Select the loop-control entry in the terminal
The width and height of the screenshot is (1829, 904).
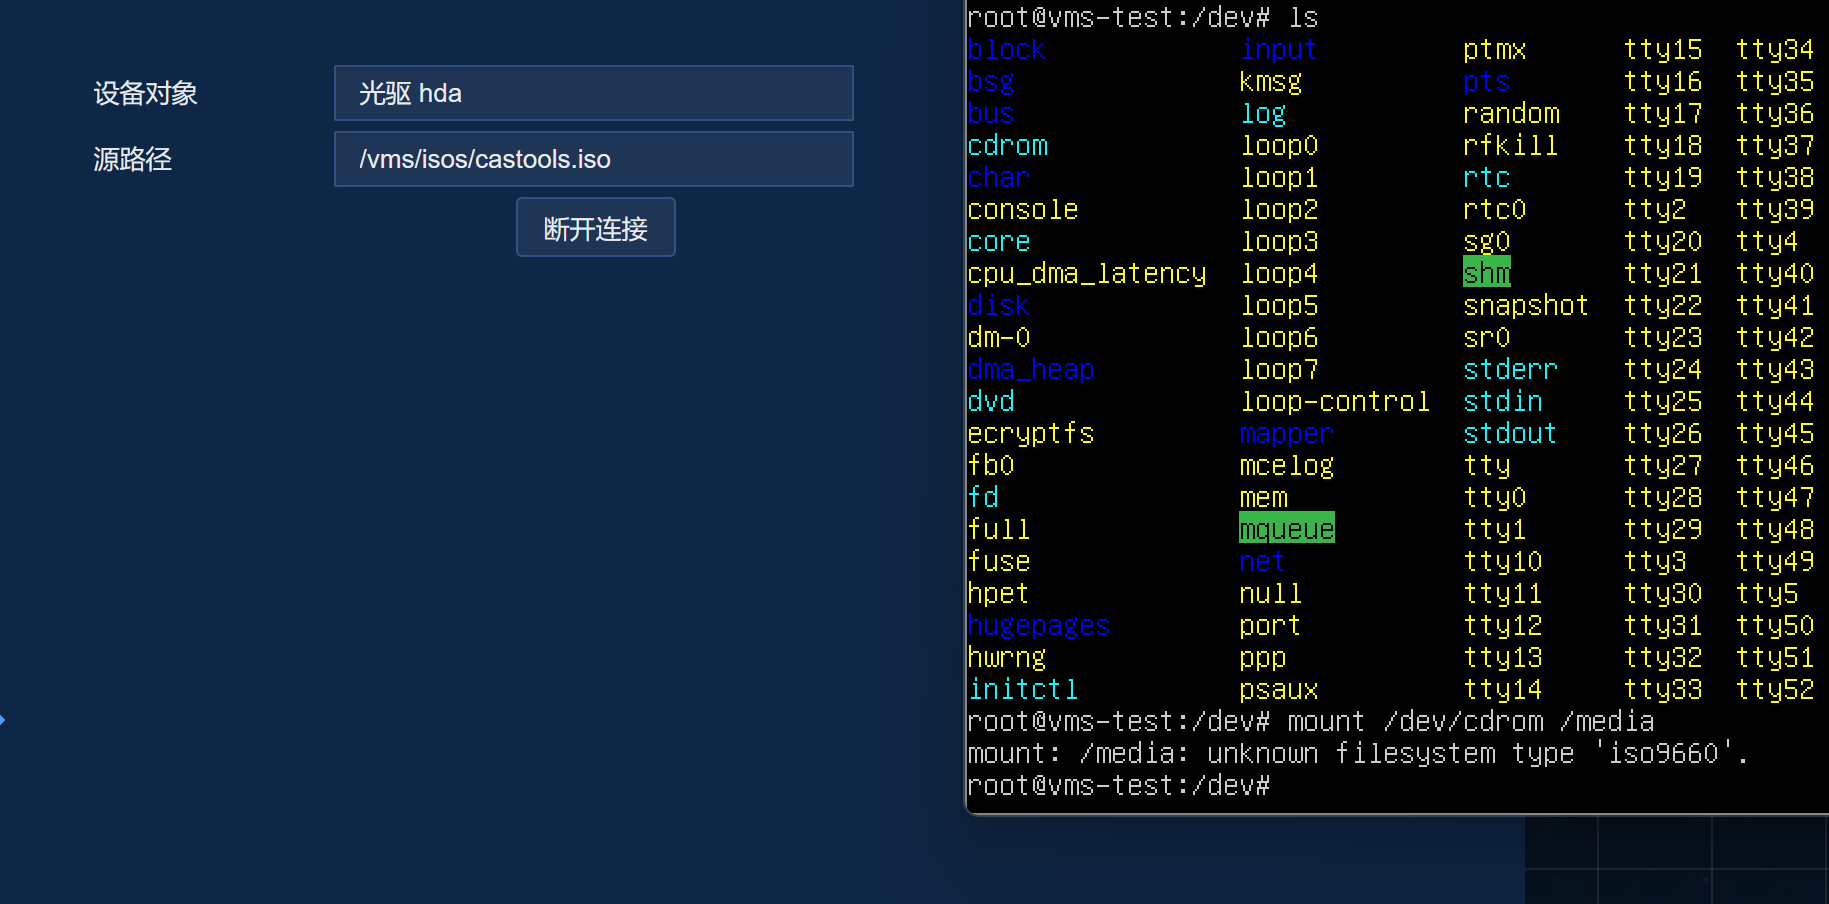click(1334, 401)
